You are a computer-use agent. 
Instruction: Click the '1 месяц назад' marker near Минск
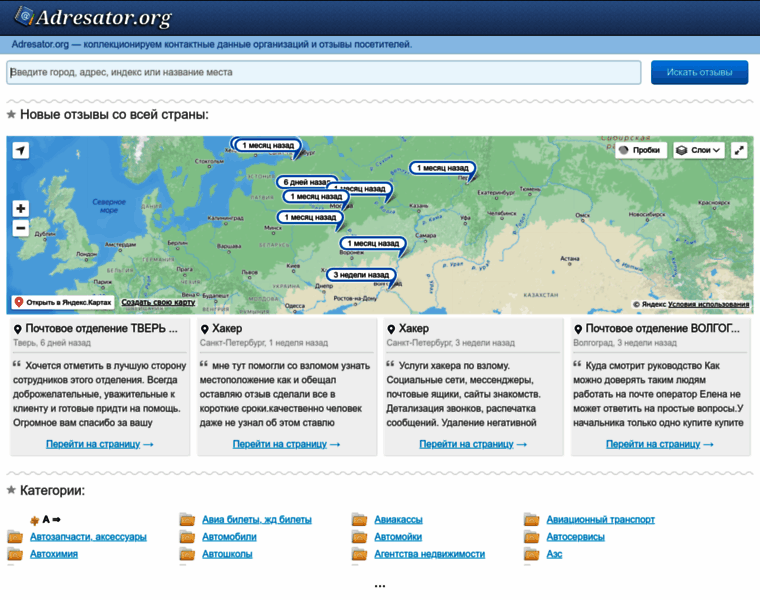[x=310, y=217]
